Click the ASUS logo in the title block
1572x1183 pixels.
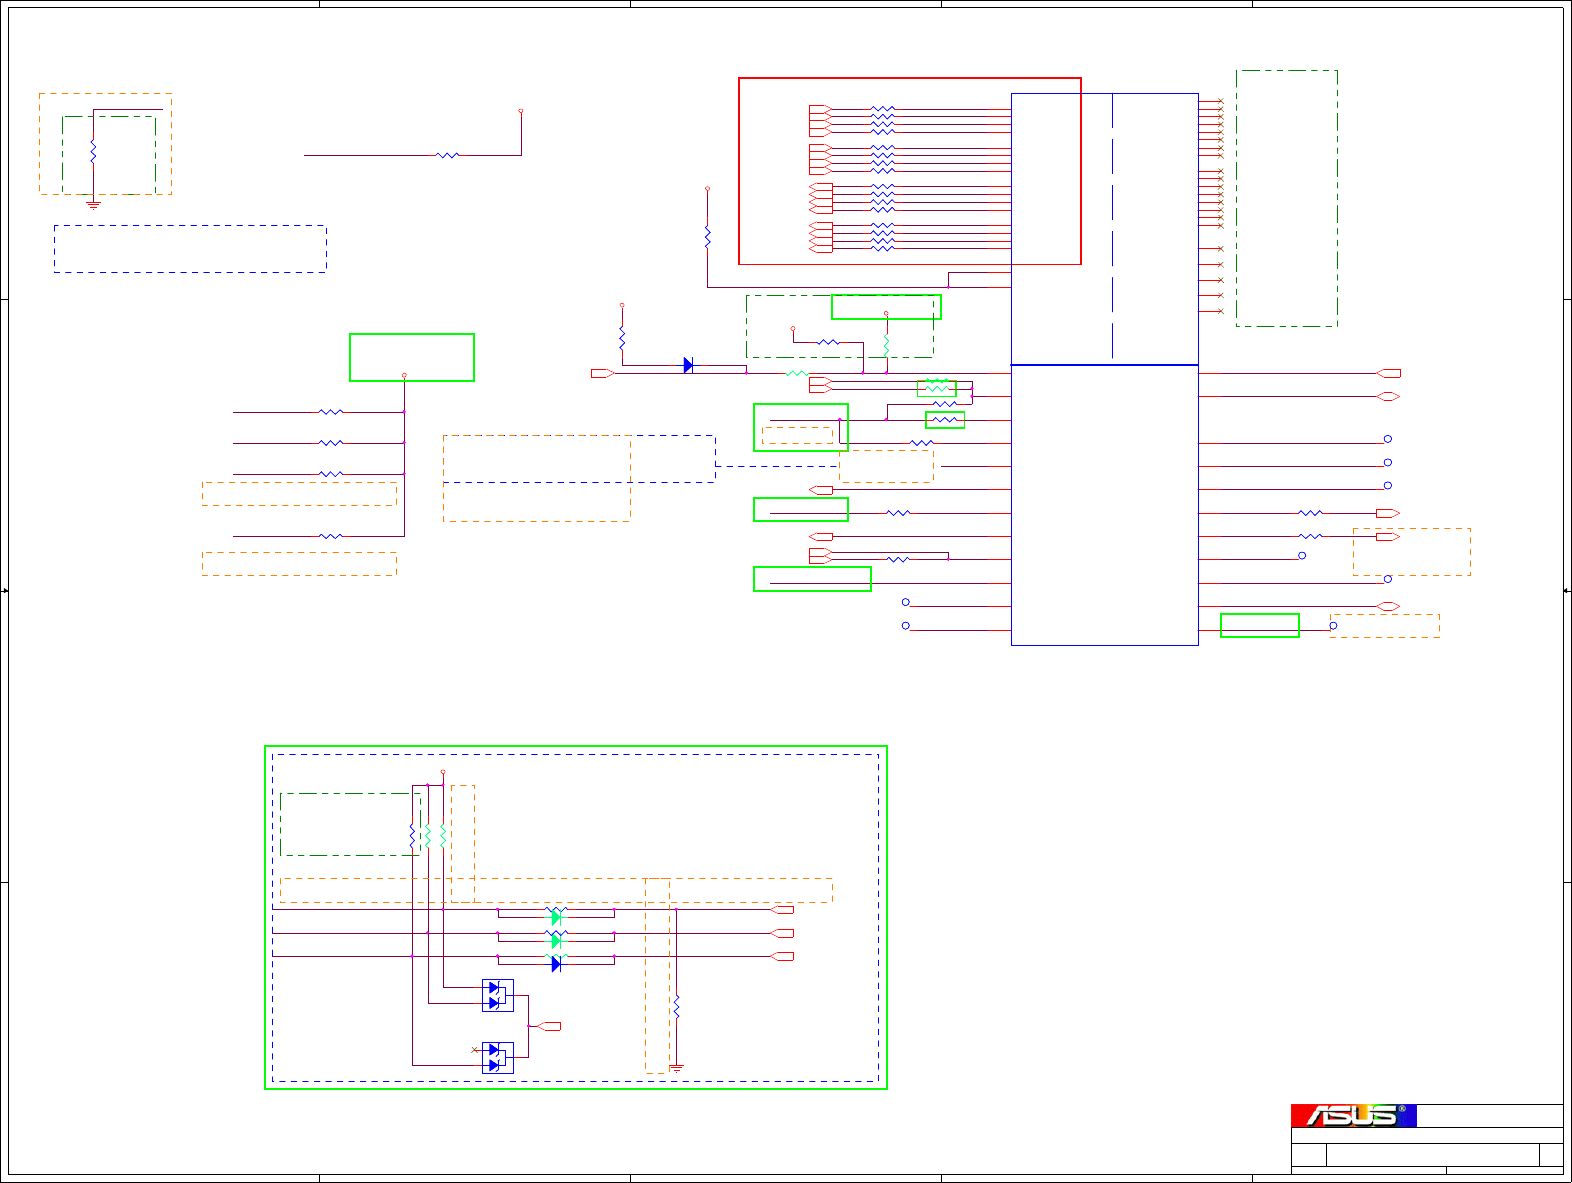[x=1353, y=1115]
